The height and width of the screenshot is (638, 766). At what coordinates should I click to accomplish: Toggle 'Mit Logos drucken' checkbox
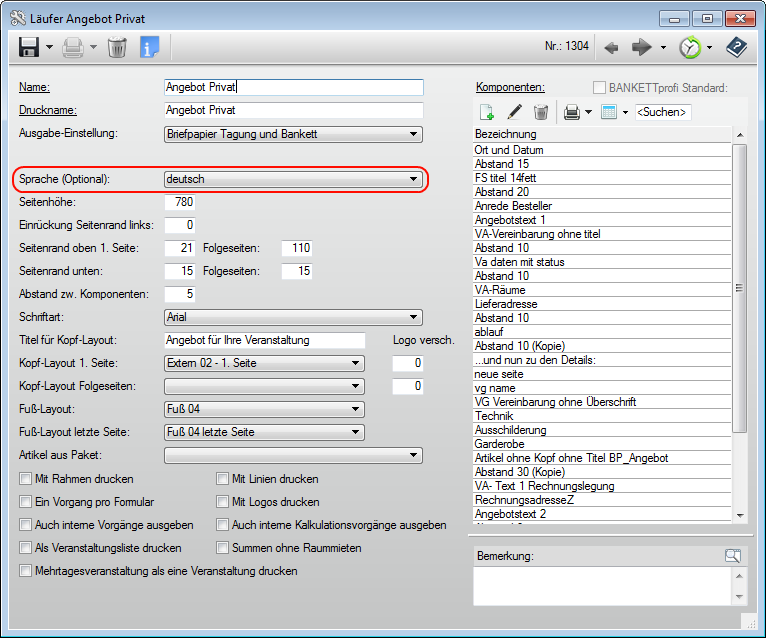(x=223, y=502)
